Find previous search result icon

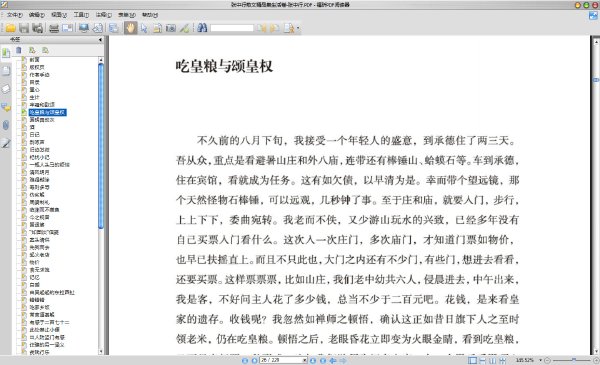[x=261, y=28]
